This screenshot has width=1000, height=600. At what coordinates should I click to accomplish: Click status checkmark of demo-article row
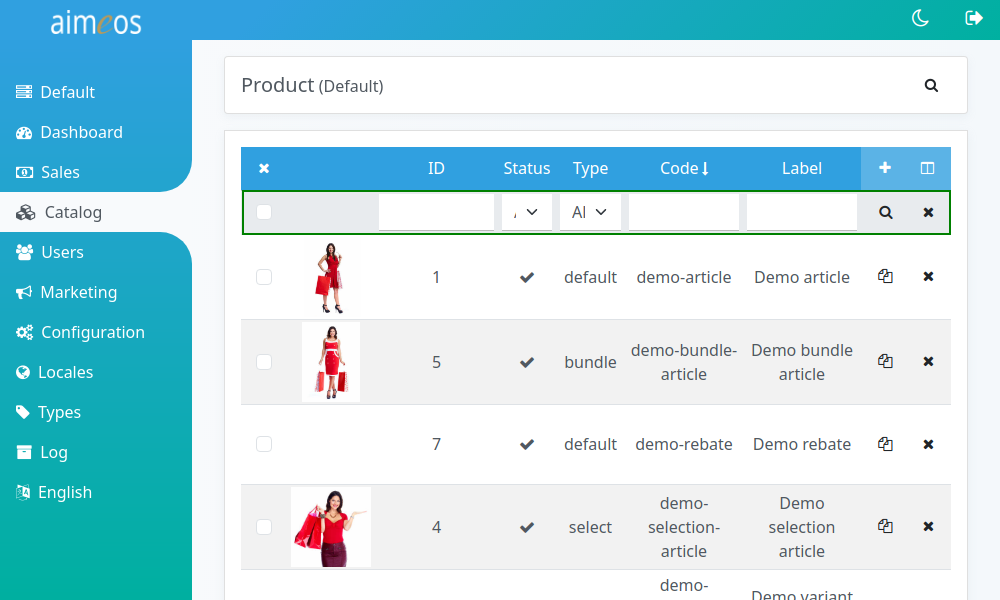pos(527,277)
